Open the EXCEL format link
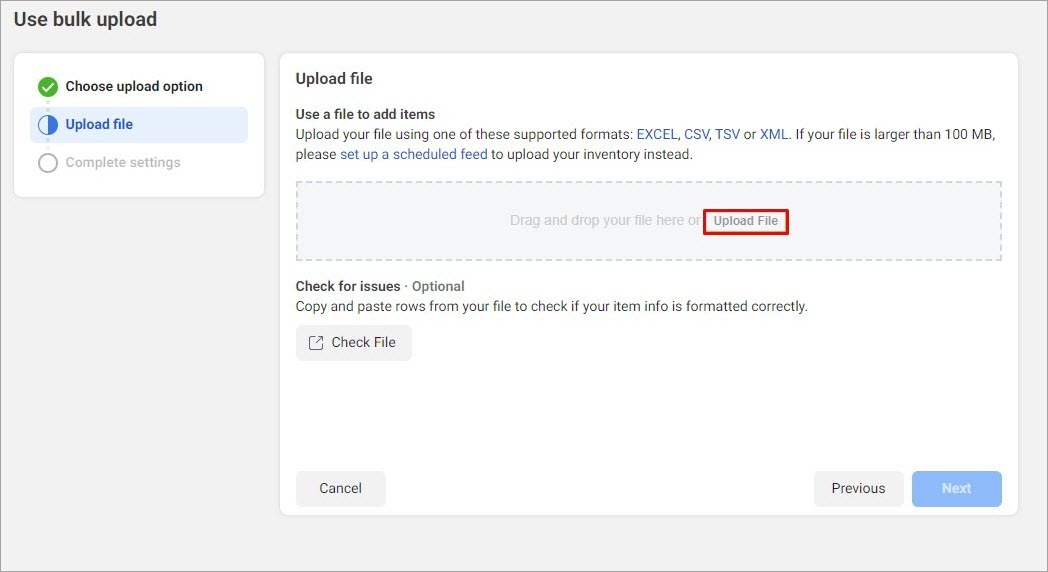 pyautogui.click(x=657, y=134)
